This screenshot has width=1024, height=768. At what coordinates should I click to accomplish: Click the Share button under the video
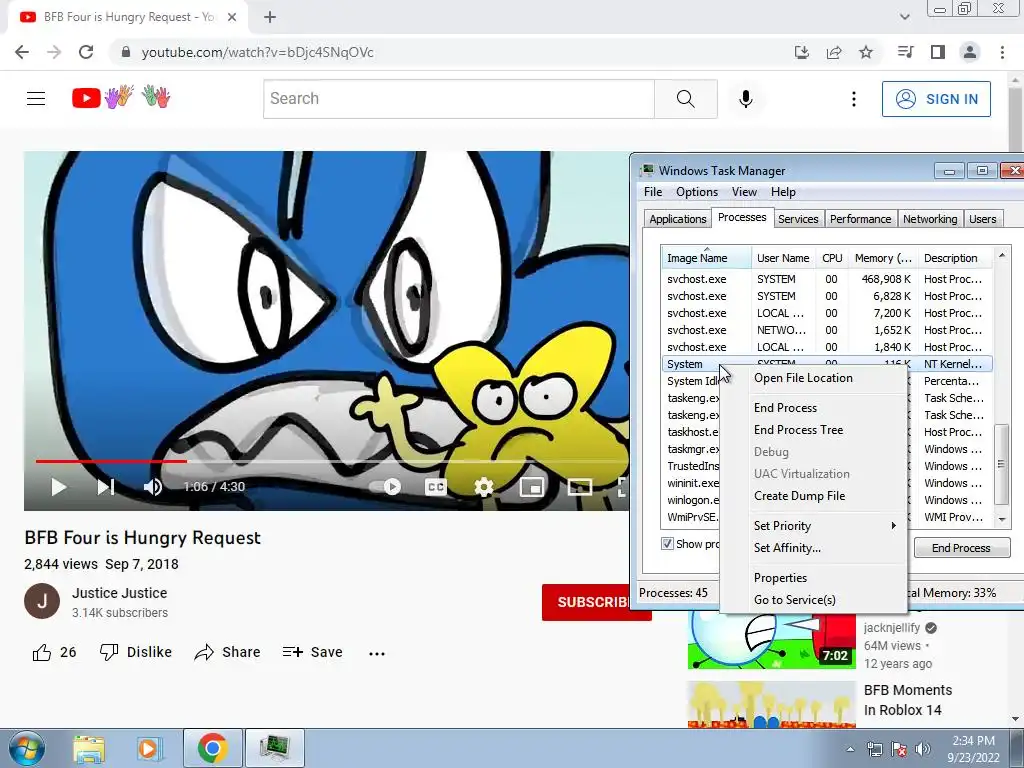(227, 652)
